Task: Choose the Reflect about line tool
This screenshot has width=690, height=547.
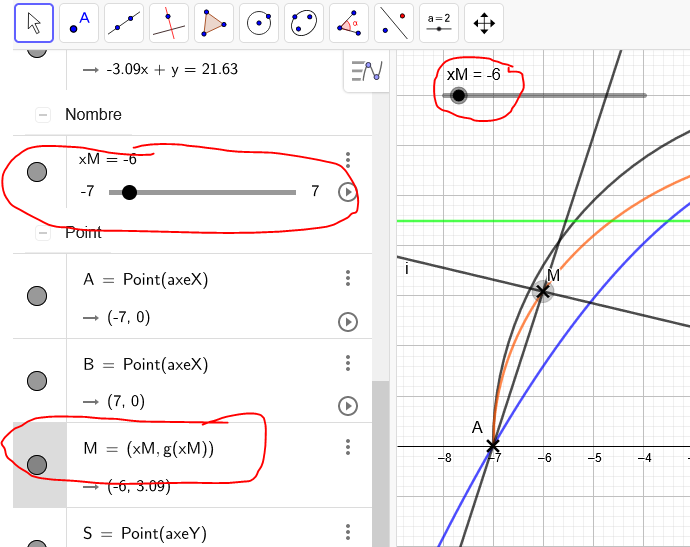Action: point(394,23)
